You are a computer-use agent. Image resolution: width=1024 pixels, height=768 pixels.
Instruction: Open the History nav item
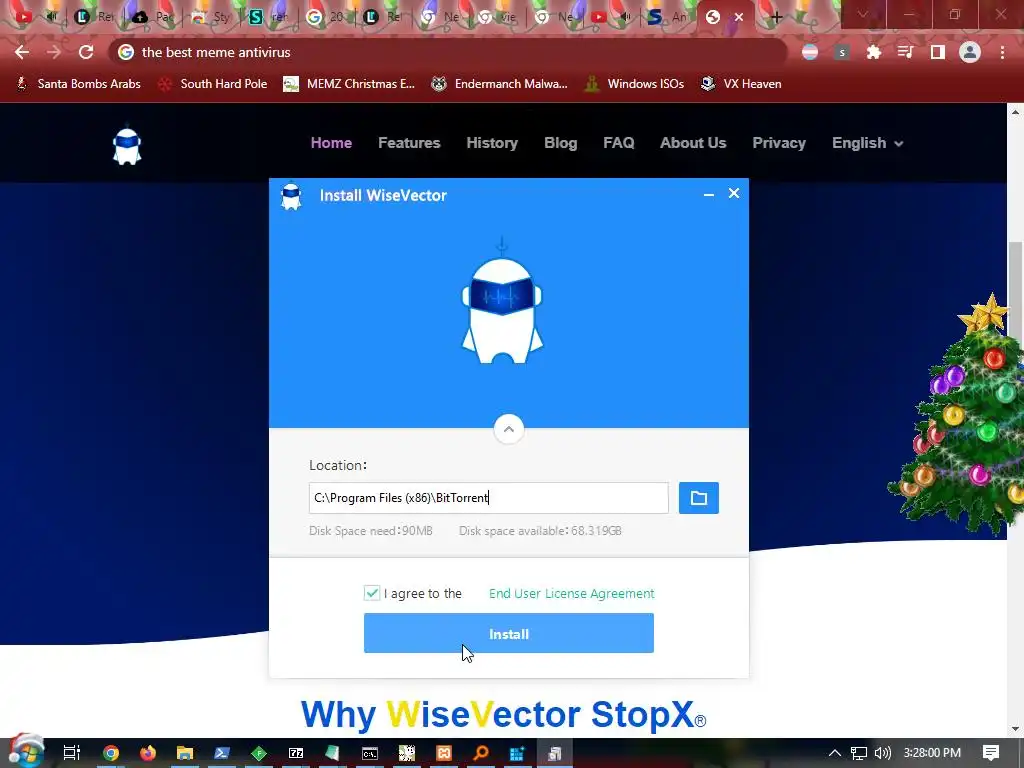tap(492, 142)
